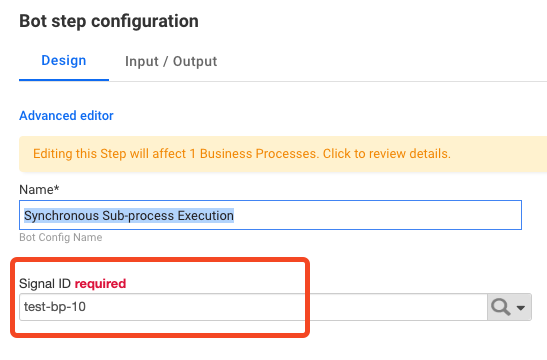Expand the Signal ID lookup dropdown arrow
This screenshot has width=547, height=360.
(521, 308)
